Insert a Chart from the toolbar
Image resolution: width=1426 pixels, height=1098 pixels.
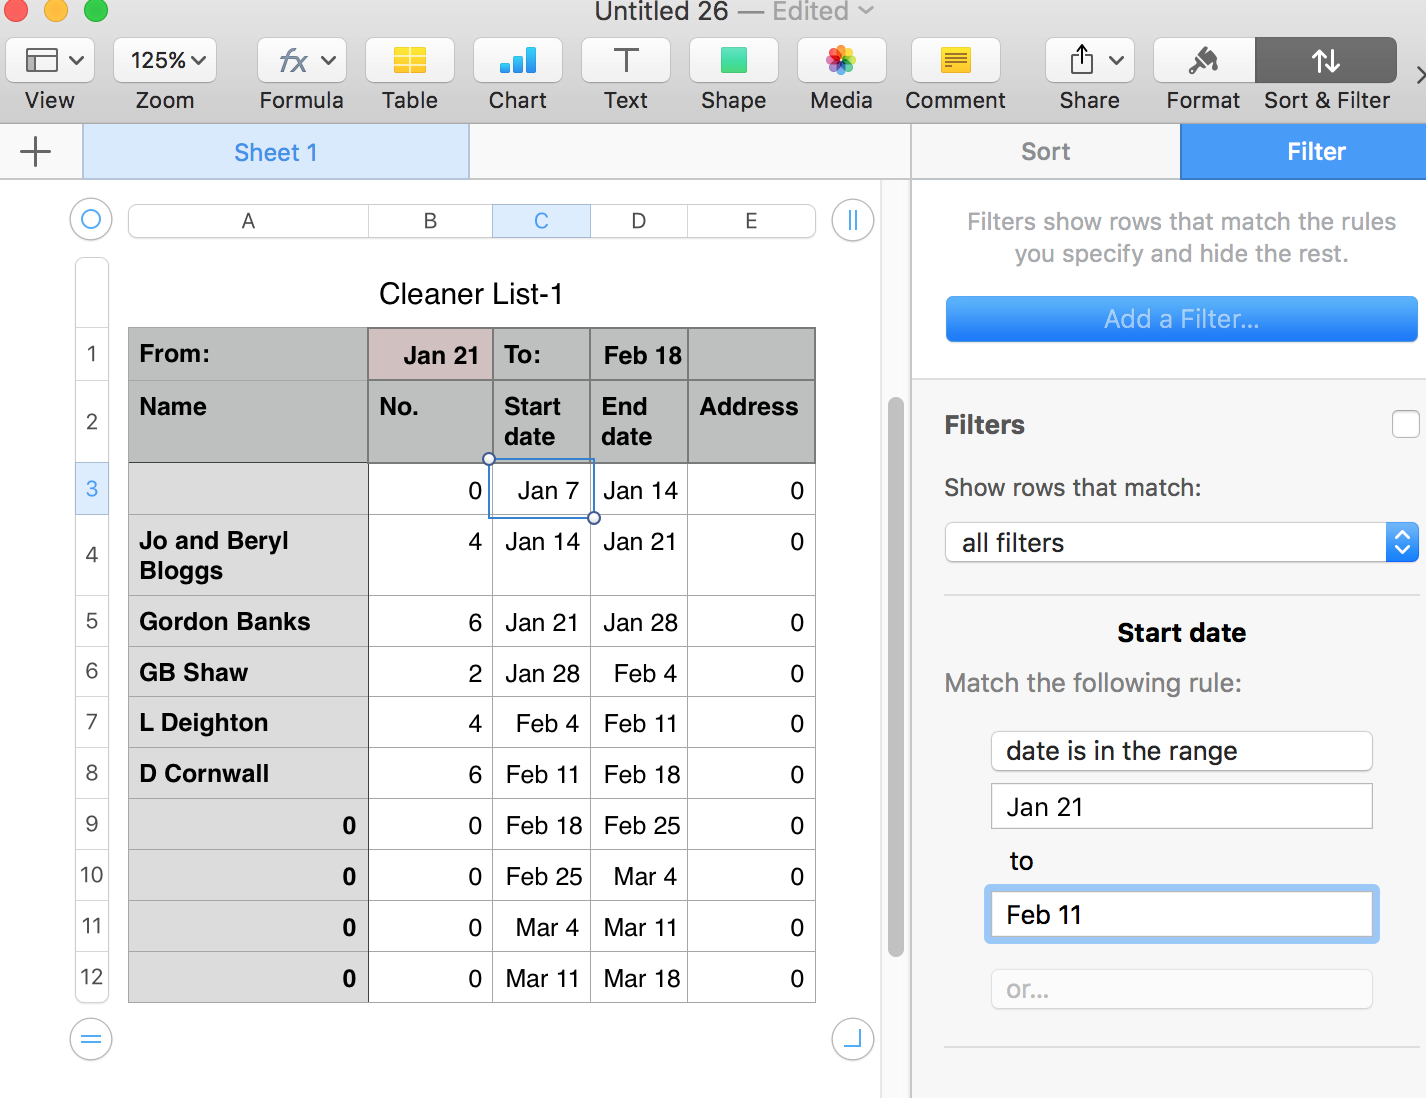pos(517,62)
